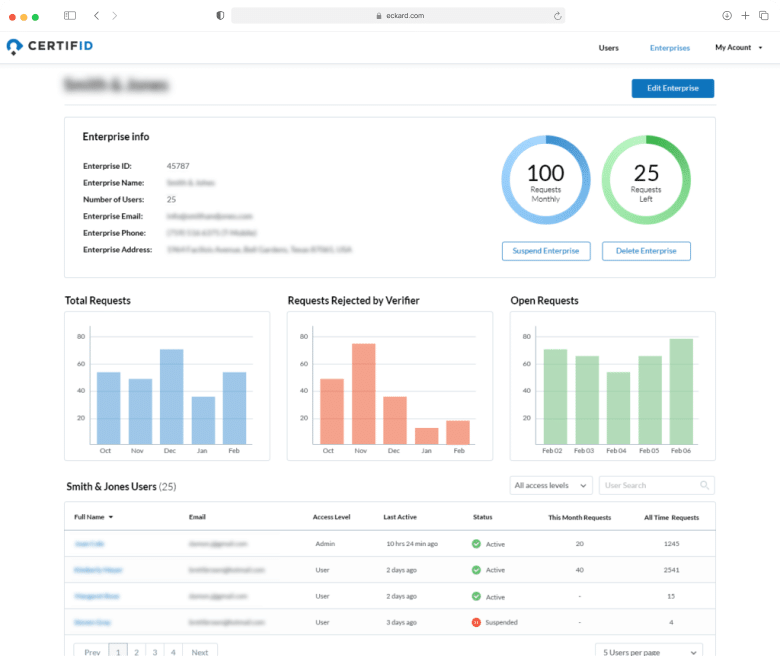Click the address bar showing eckard.com
780x656 pixels.
pos(398,16)
